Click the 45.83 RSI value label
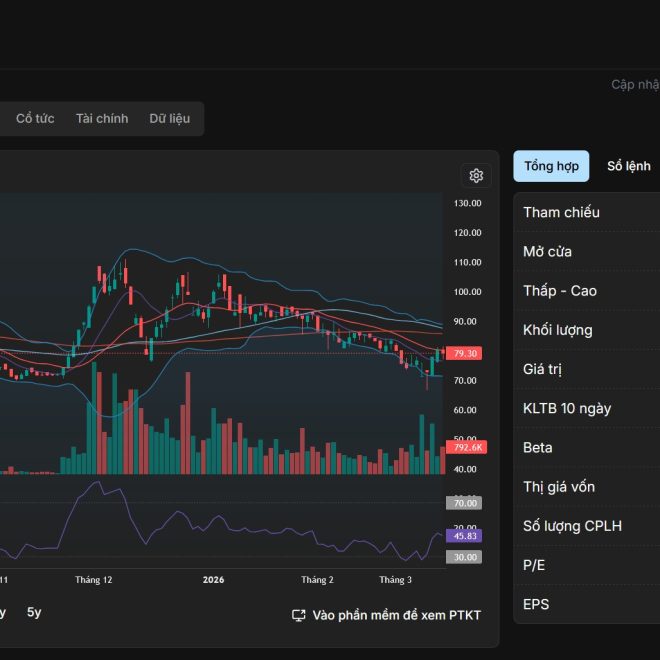The image size is (660, 660). coord(464,536)
